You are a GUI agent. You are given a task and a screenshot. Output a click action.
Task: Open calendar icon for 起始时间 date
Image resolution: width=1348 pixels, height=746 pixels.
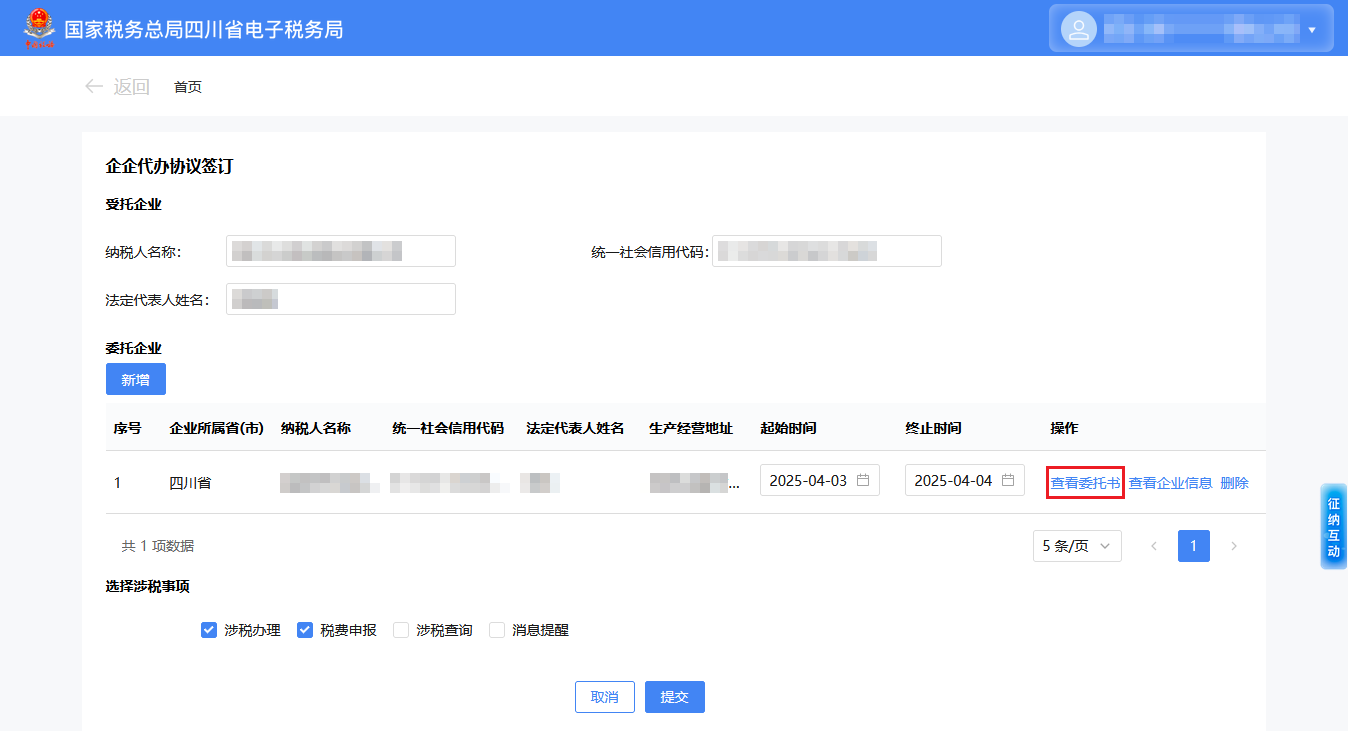click(863, 480)
